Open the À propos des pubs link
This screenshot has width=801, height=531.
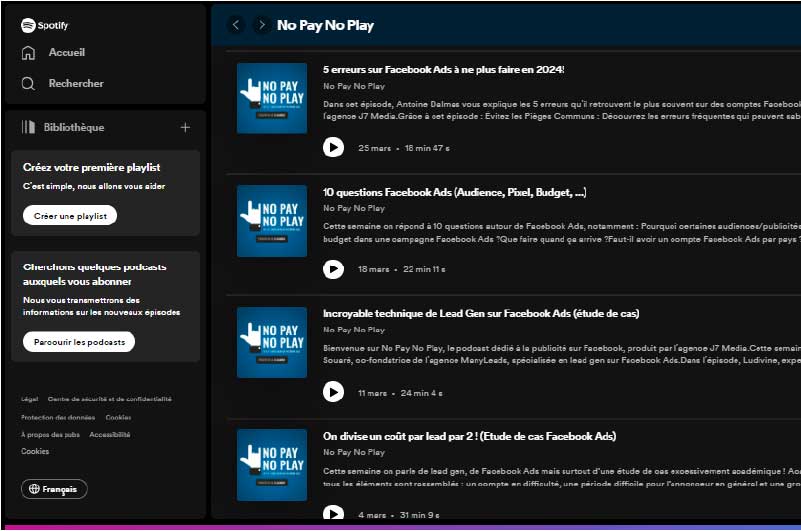click(x=50, y=435)
